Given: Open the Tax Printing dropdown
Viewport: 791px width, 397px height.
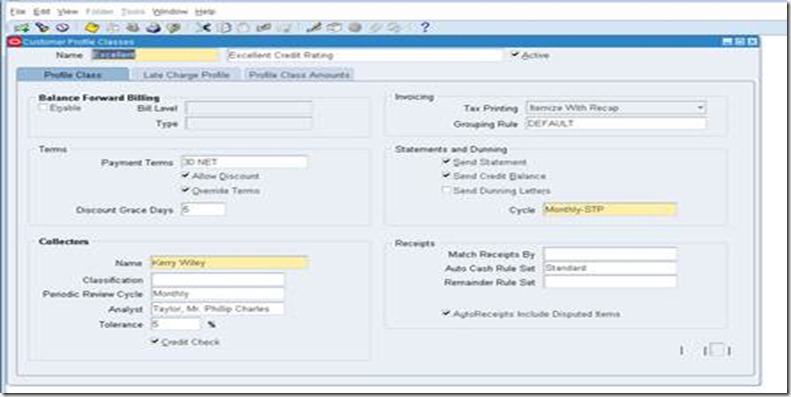Looking at the screenshot, I should 700,107.
